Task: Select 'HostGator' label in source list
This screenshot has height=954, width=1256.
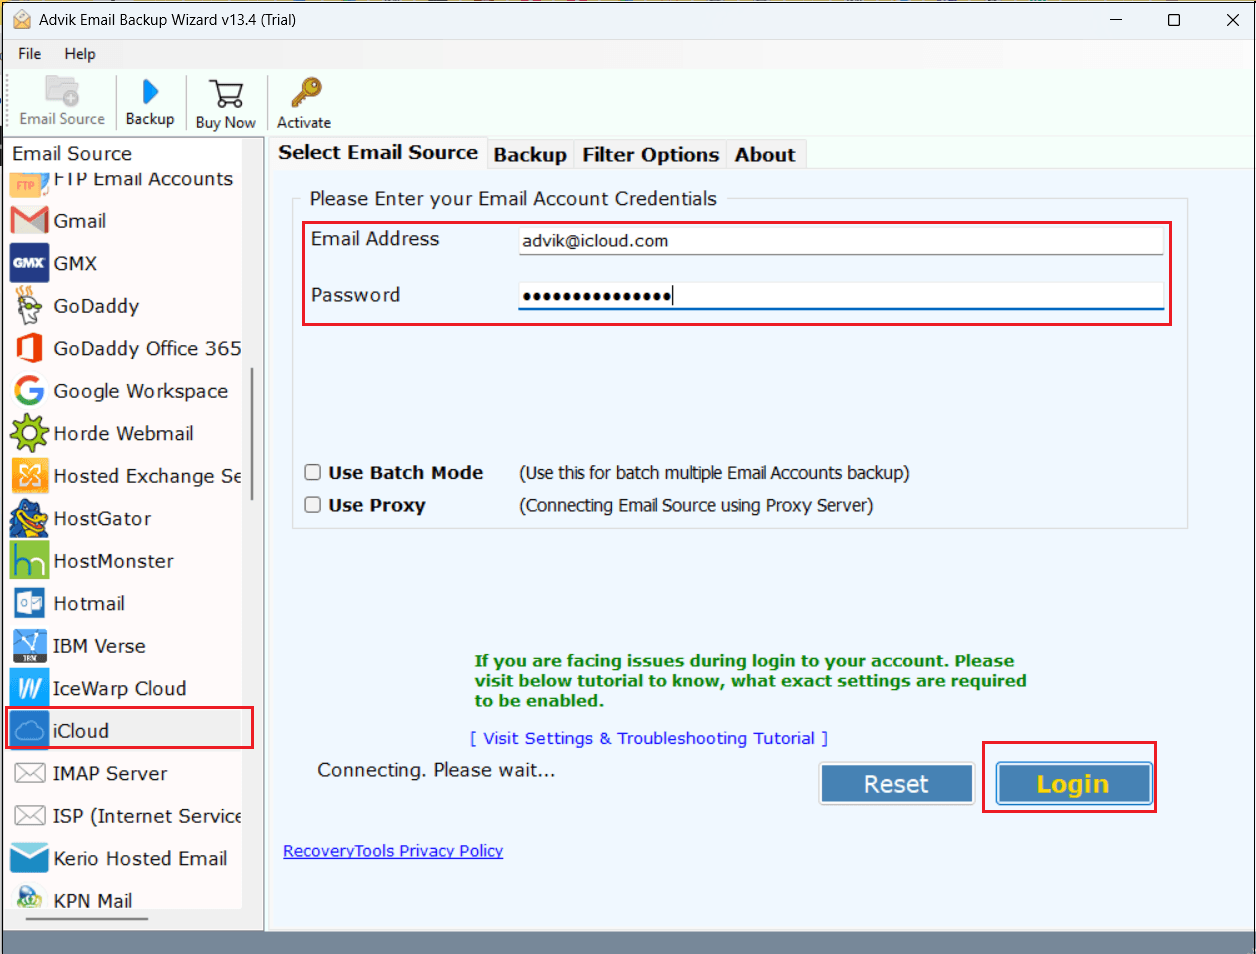Action: click(x=102, y=519)
